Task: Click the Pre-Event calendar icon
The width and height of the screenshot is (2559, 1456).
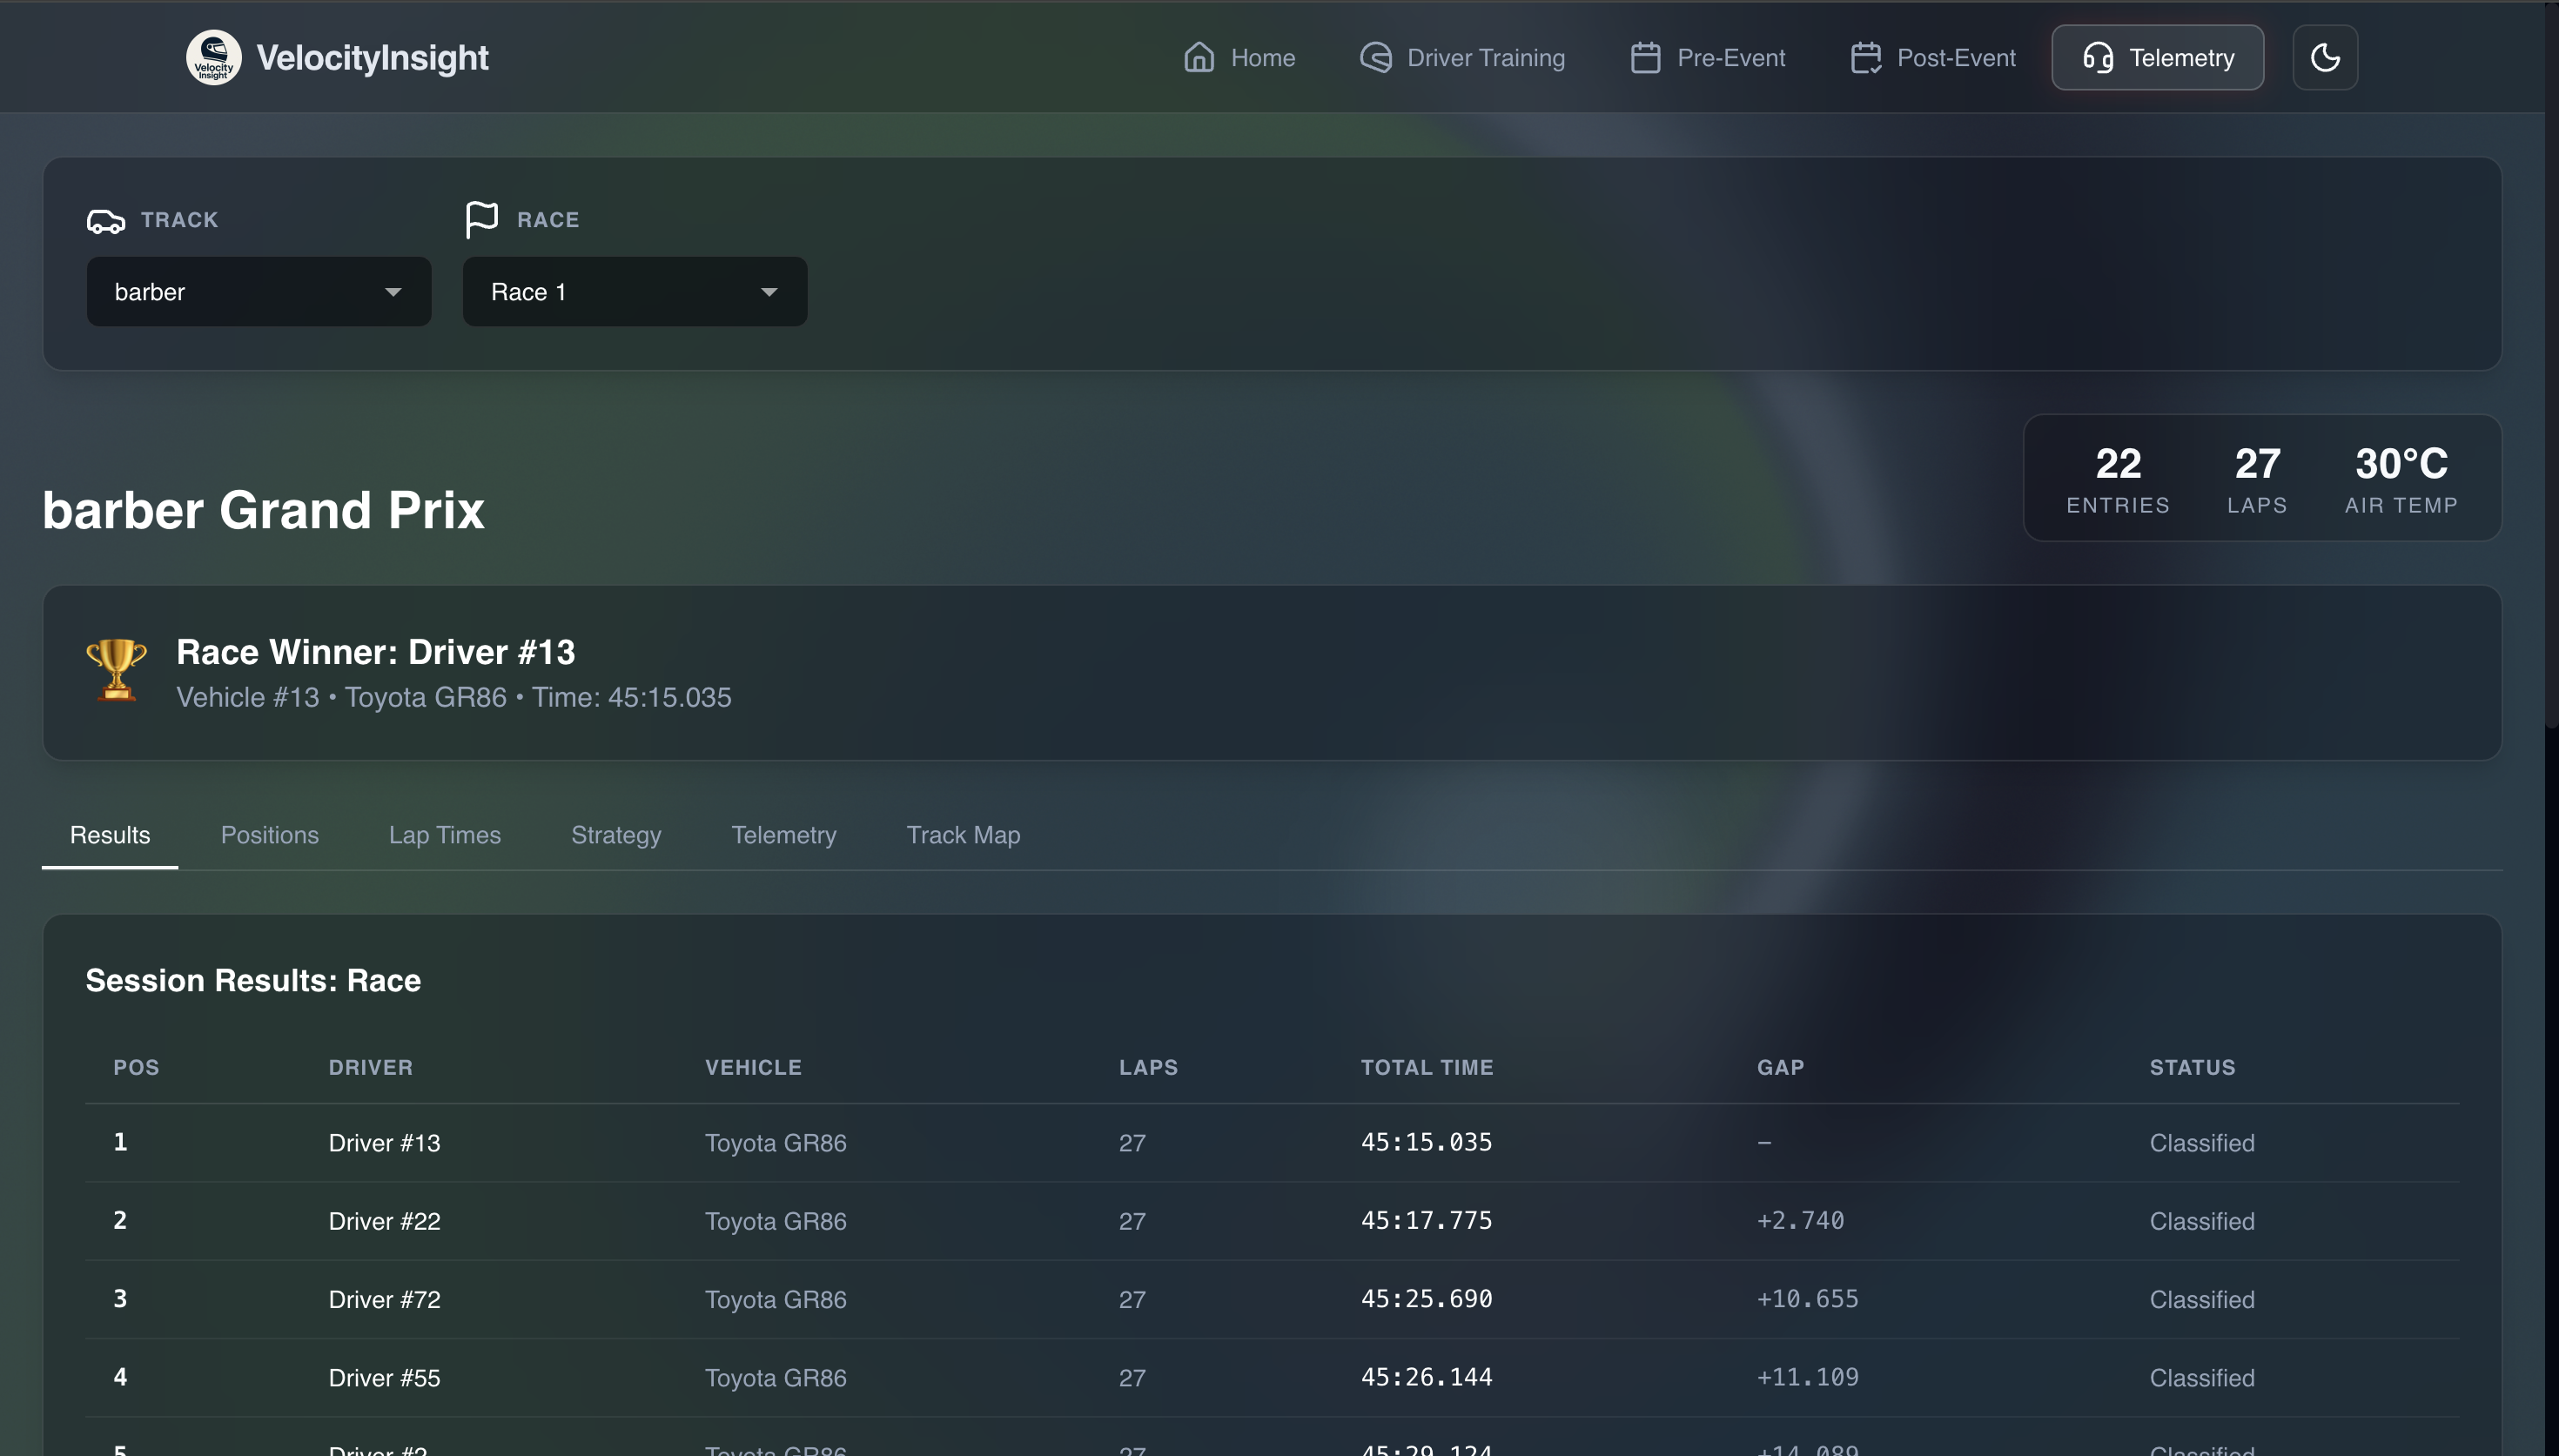Action: point(1645,57)
